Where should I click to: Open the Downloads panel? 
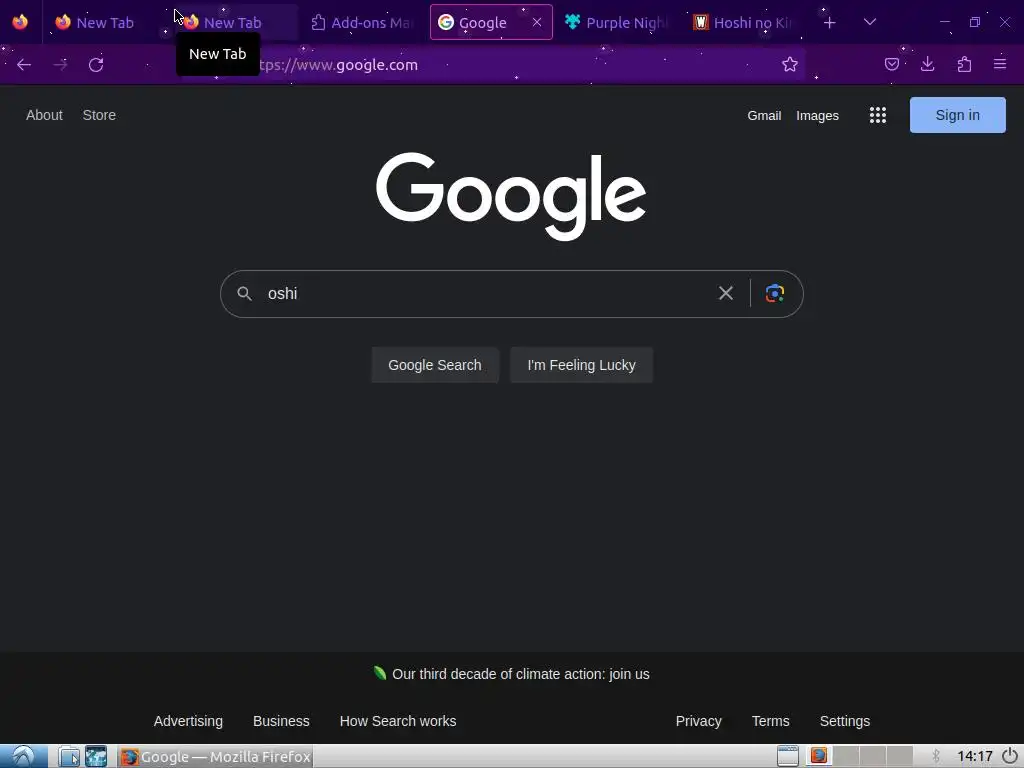(x=927, y=64)
